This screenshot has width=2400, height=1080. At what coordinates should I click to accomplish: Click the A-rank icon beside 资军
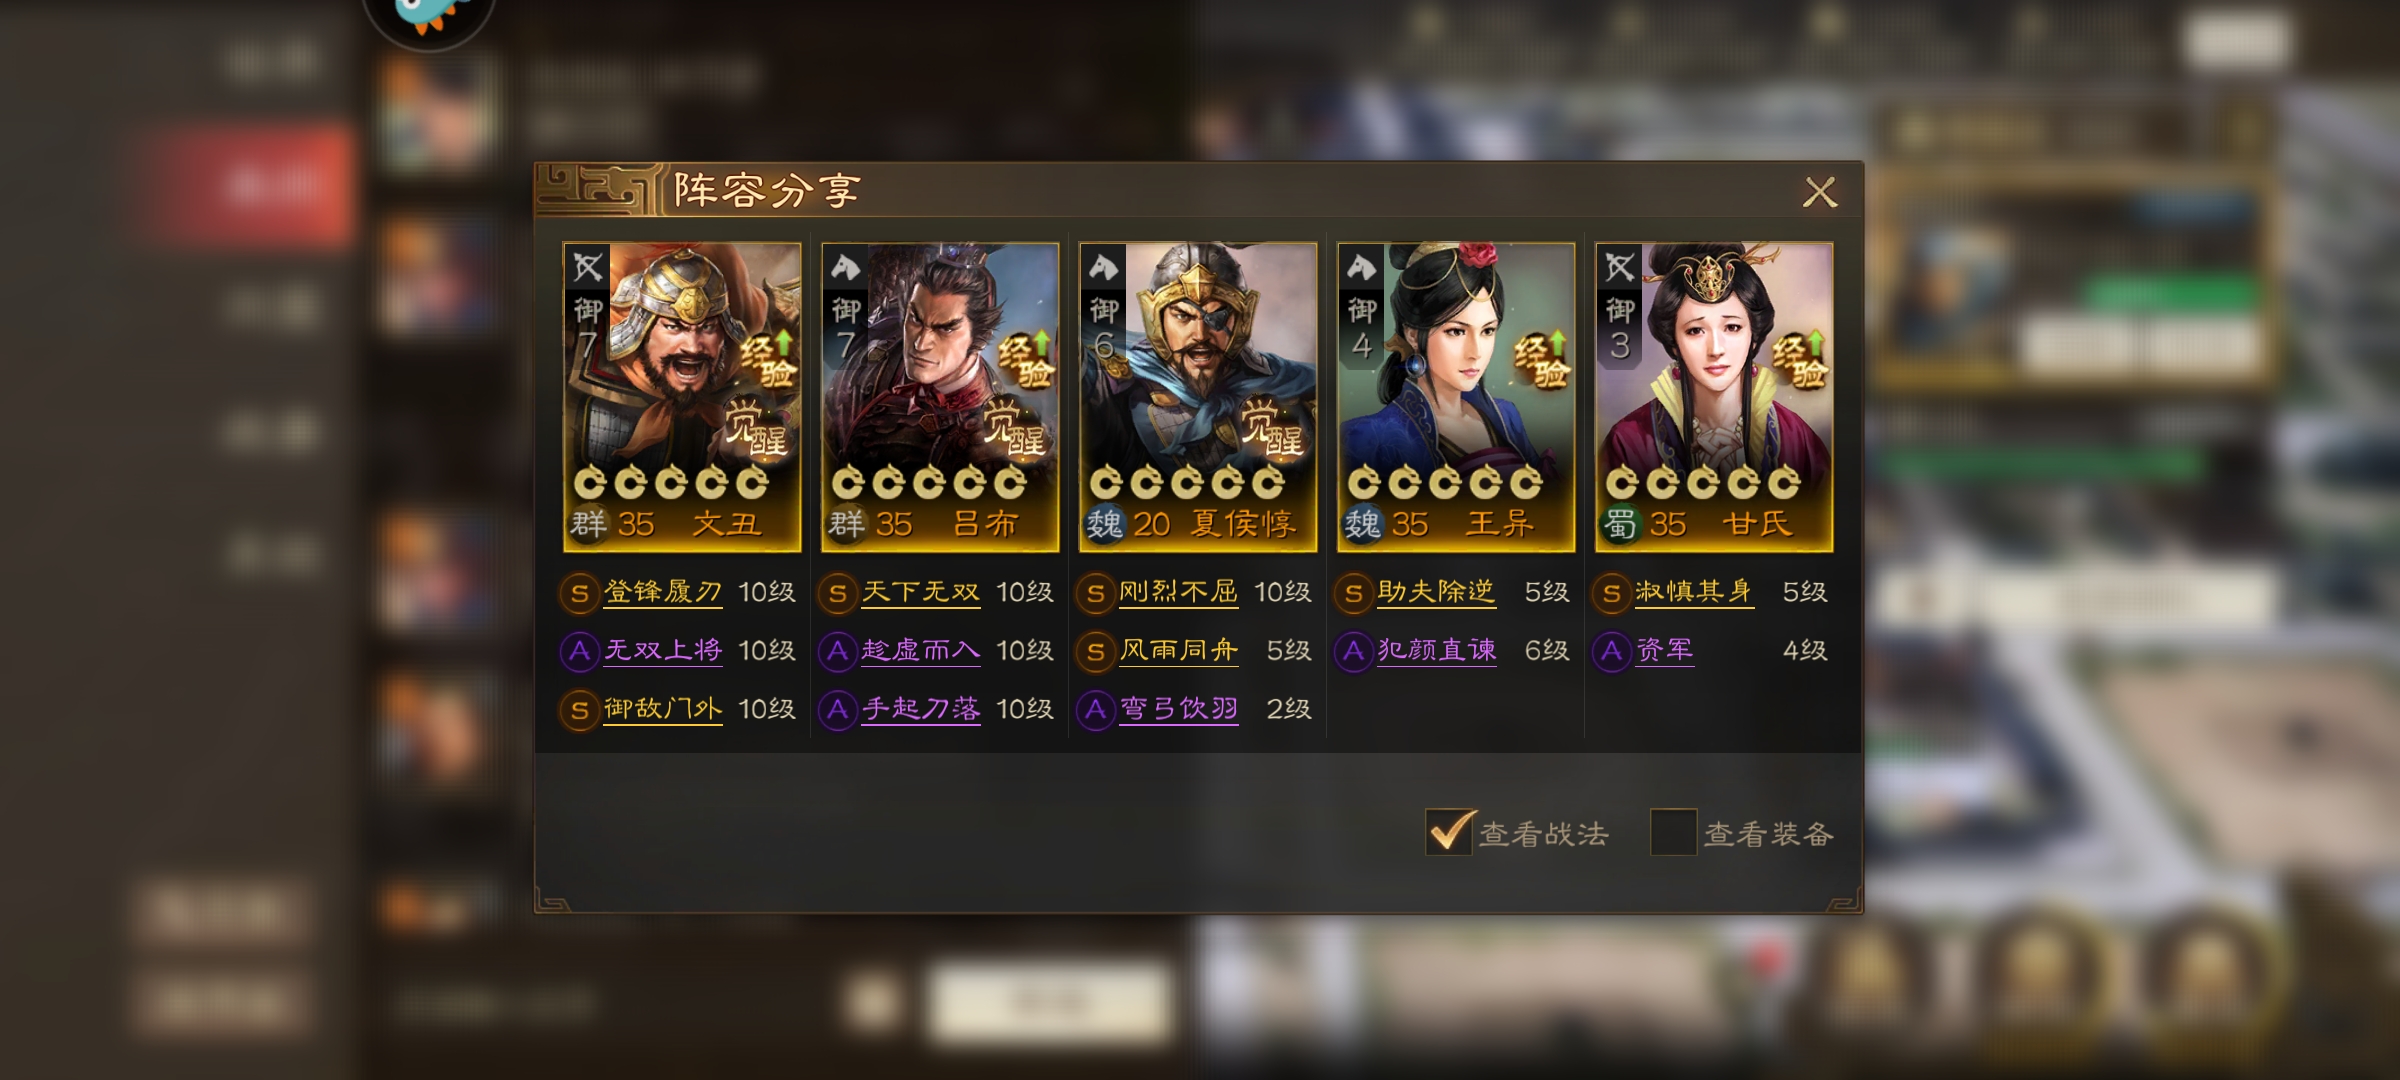click(1611, 652)
